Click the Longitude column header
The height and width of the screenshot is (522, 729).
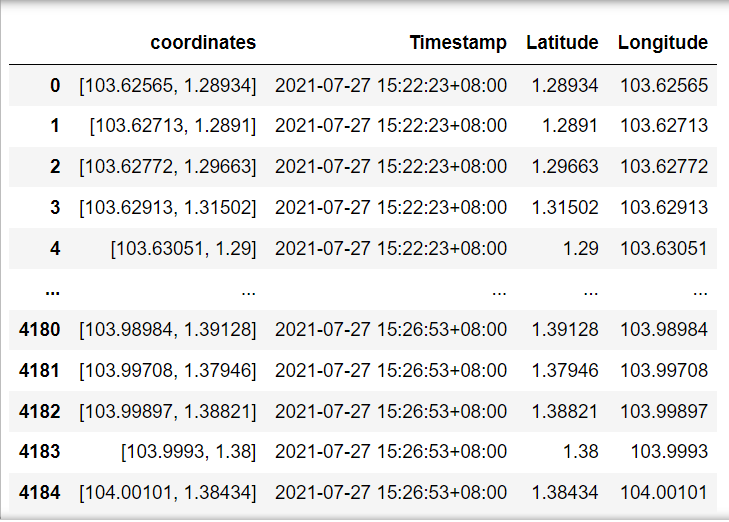pos(663,43)
